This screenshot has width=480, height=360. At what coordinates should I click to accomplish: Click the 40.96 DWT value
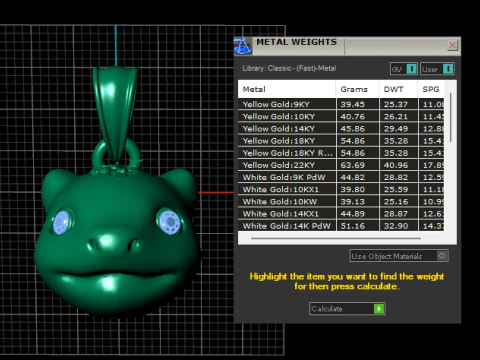point(396,165)
